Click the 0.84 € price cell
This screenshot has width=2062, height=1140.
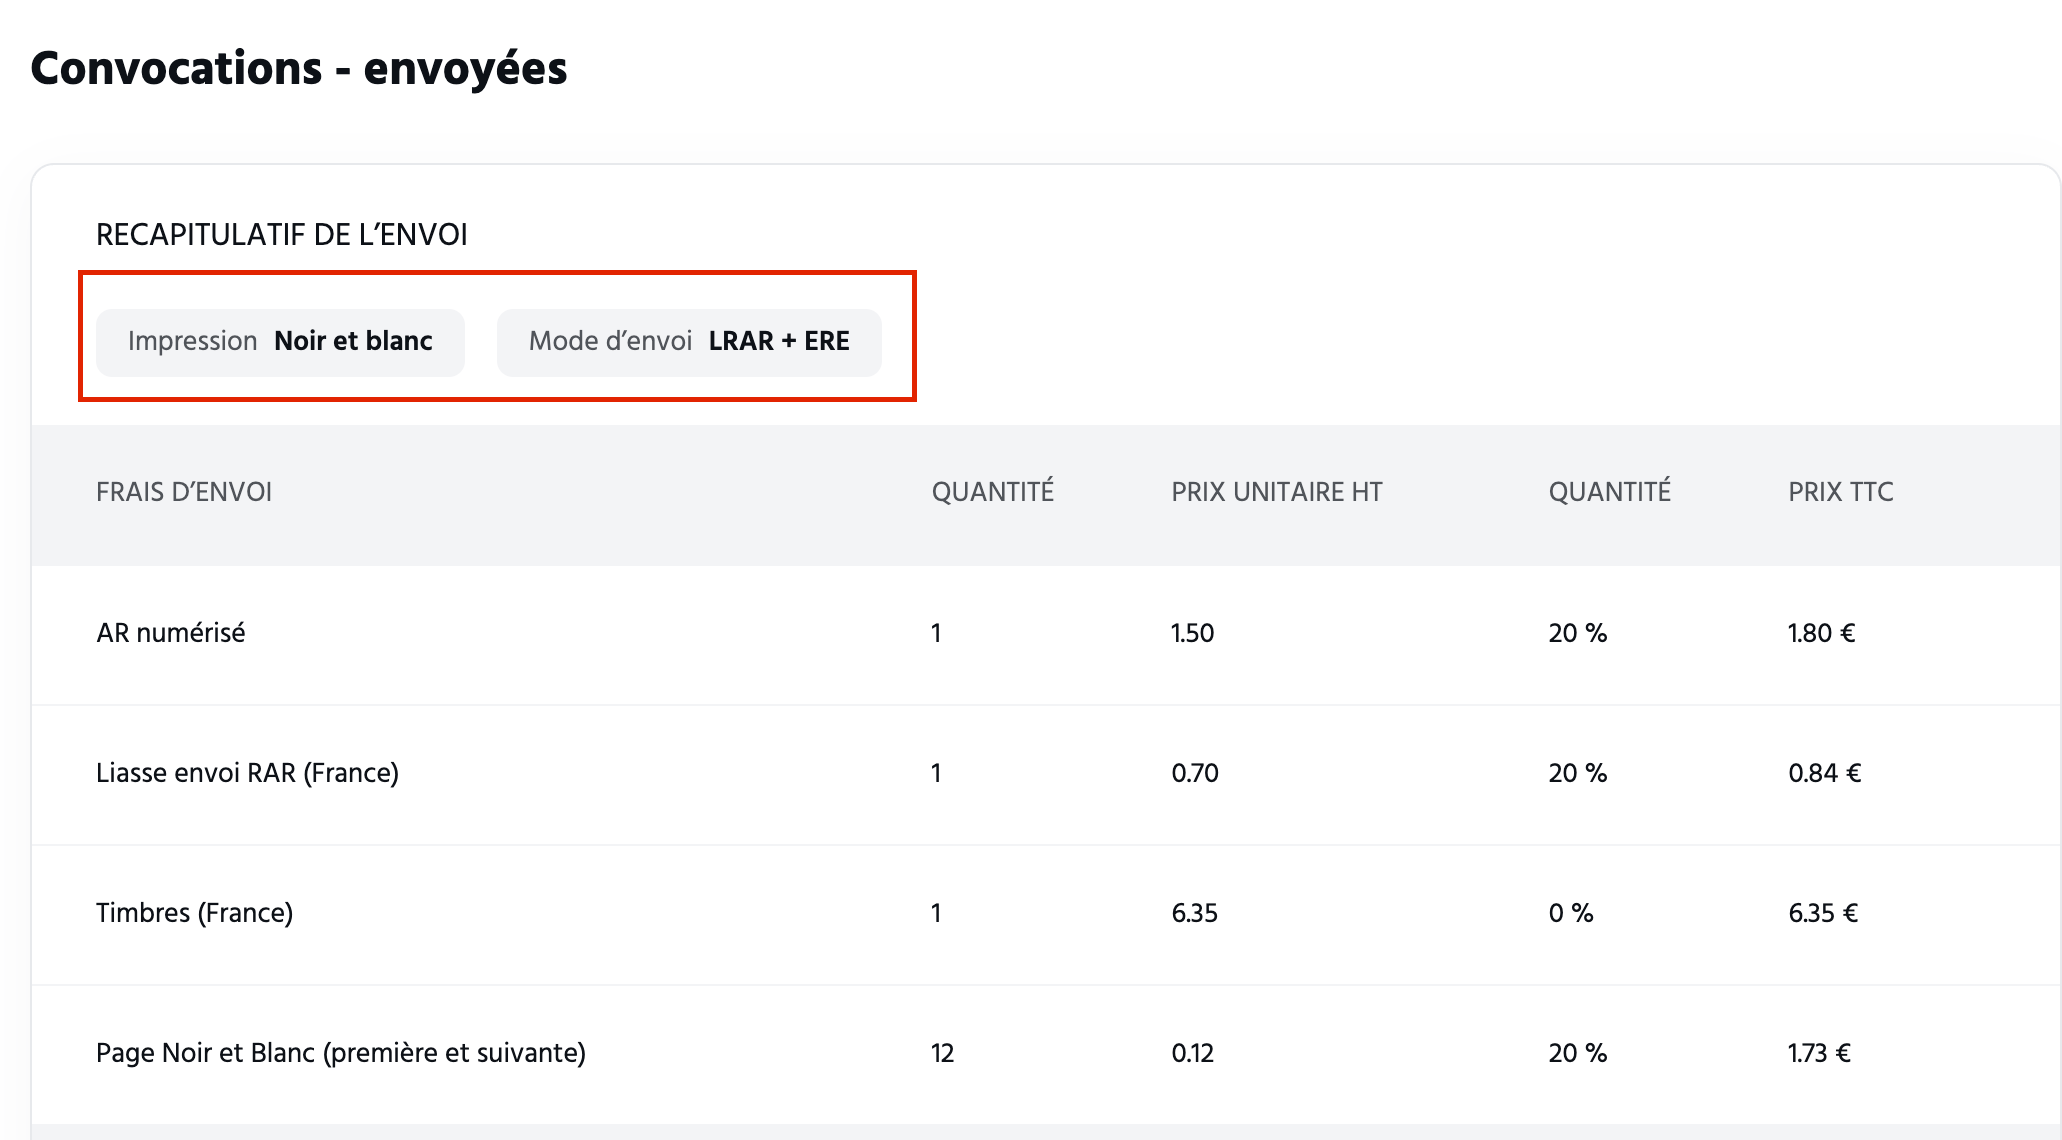tap(1825, 774)
